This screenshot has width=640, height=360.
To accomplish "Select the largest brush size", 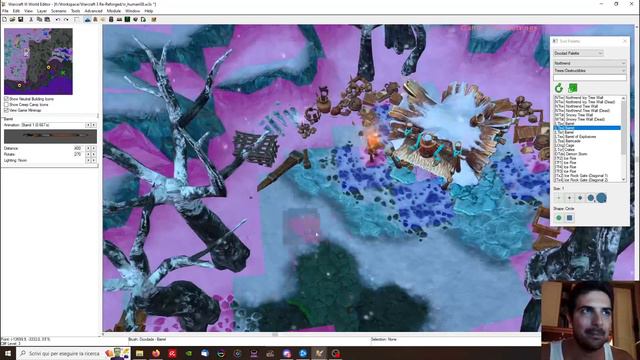I will click(x=601, y=198).
